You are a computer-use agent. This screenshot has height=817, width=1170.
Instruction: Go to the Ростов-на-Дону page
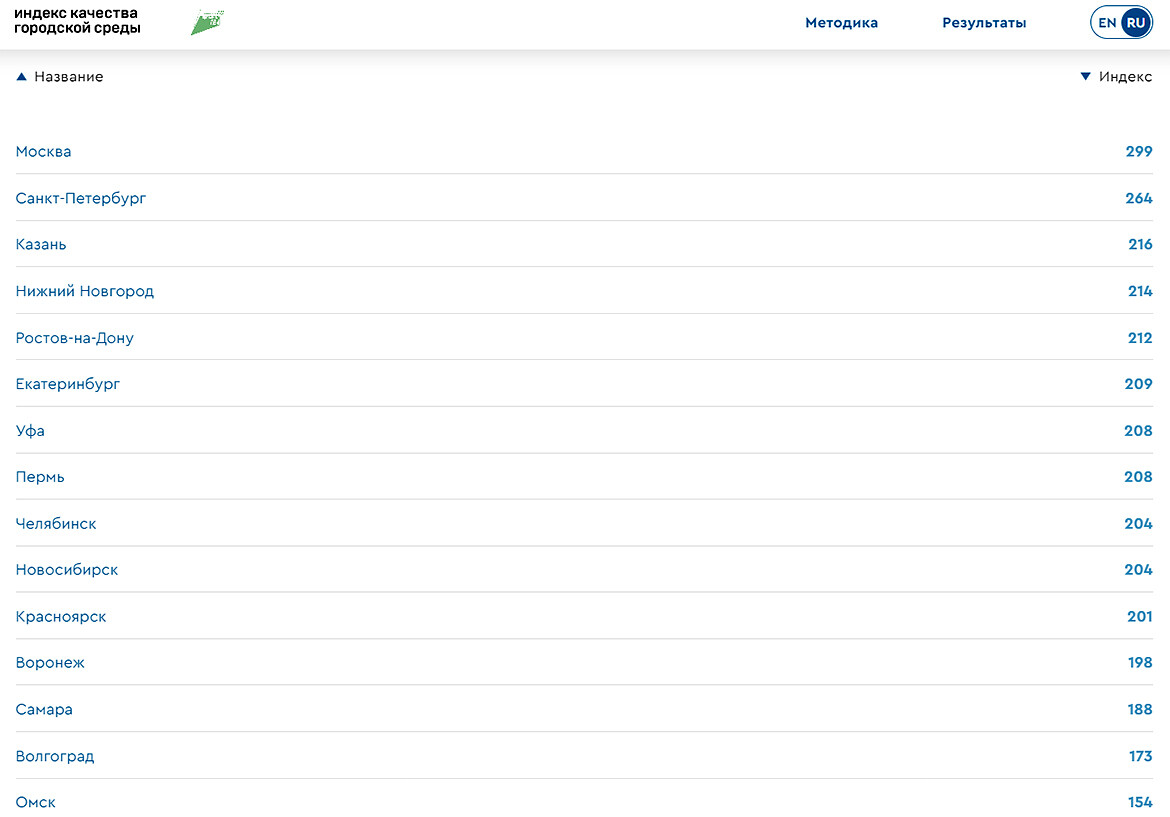75,338
